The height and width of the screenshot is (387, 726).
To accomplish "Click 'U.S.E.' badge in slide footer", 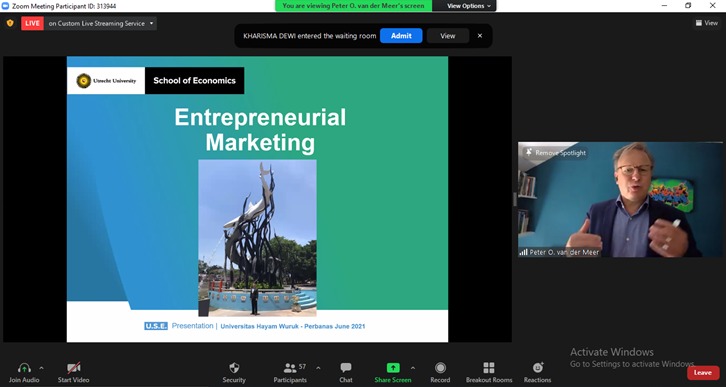I will tap(156, 326).
